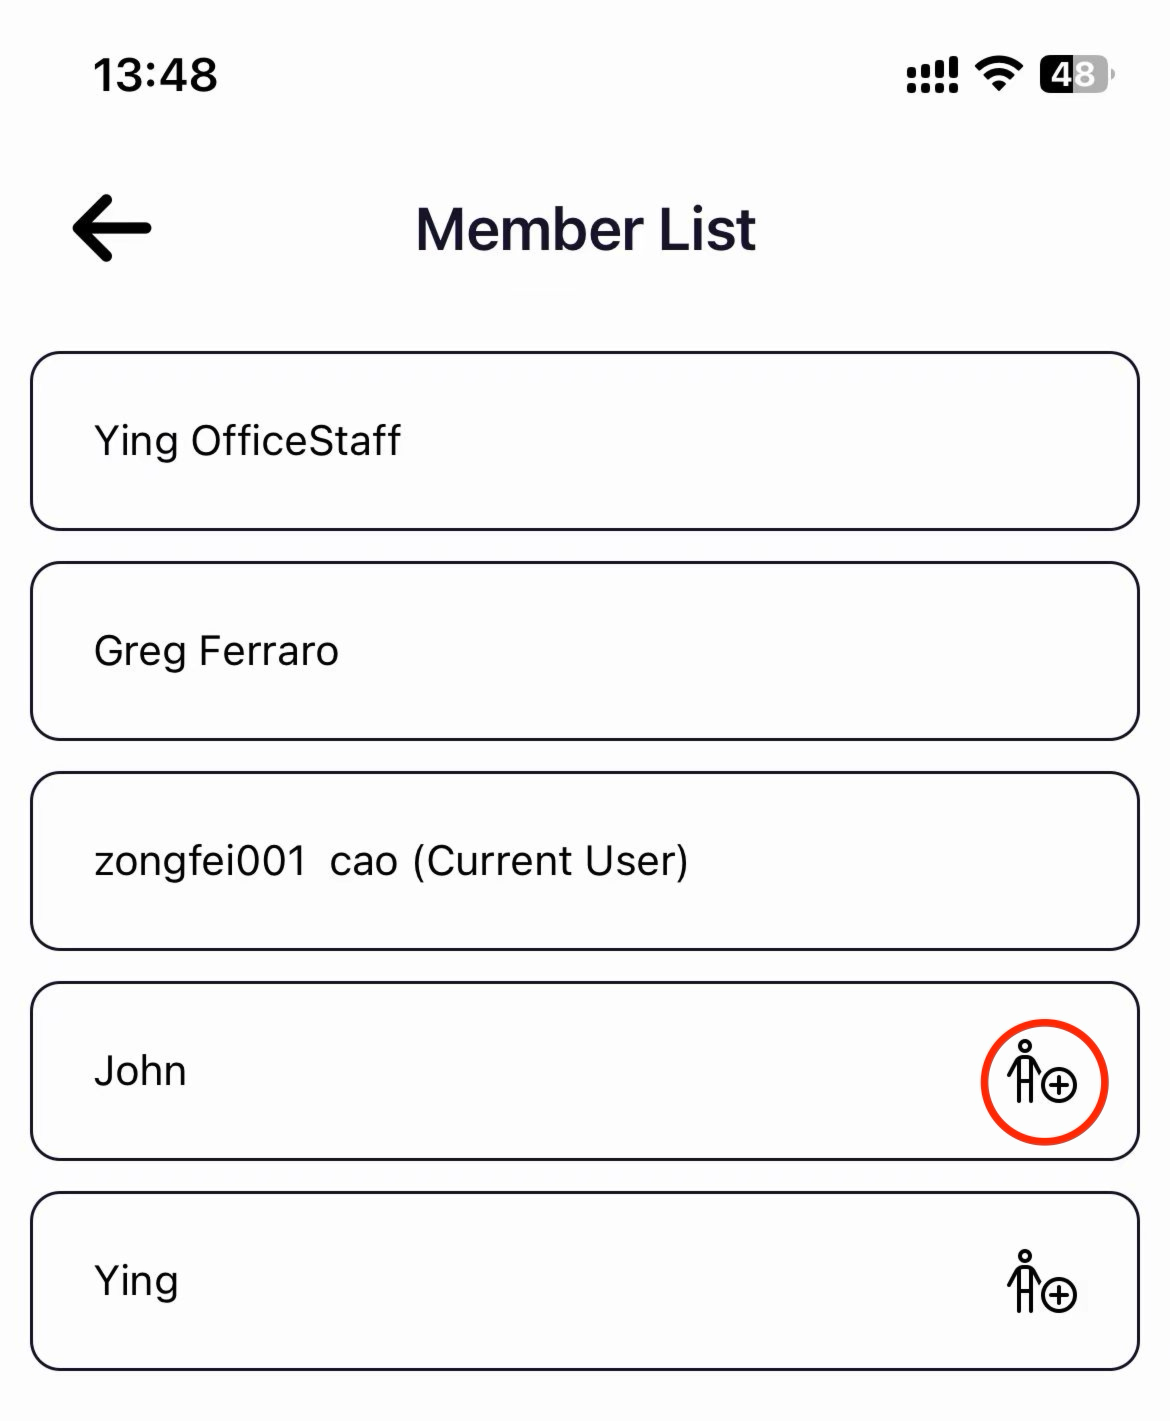The width and height of the screenshot is (1170, 1421).
Task: Tap the Member List page title
Action: 585,229
